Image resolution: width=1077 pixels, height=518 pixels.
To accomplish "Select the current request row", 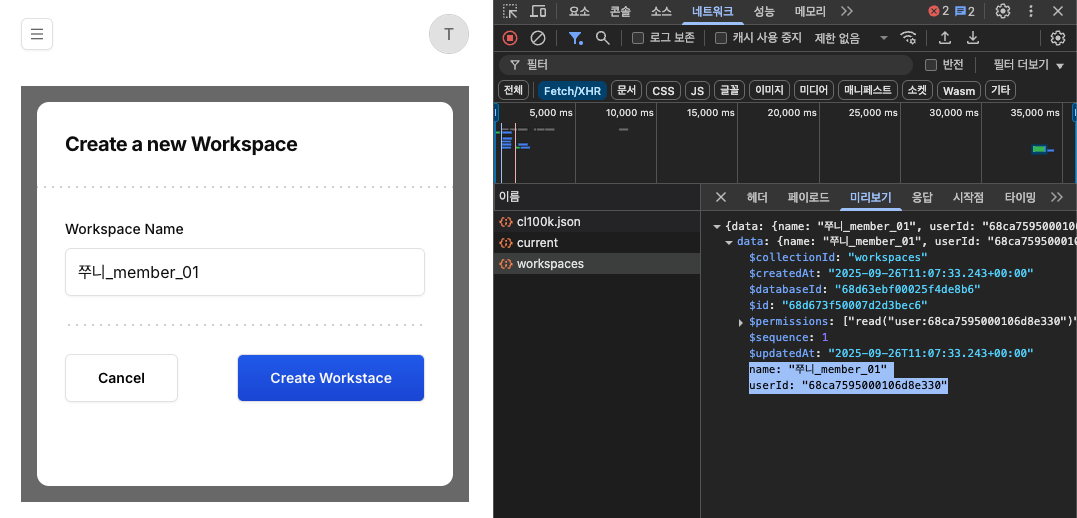I will (597, 243).
